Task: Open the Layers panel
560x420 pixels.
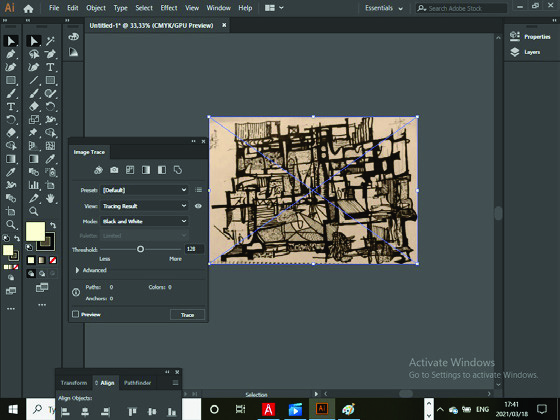Action: pos(525,52)
